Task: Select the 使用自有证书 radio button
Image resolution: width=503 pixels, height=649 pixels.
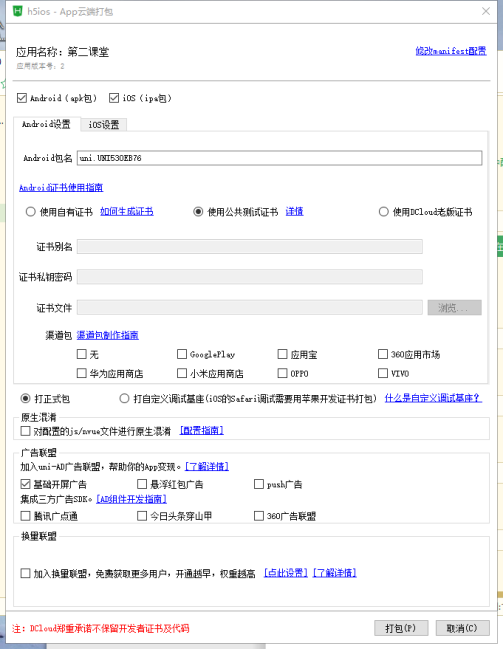Action: [30, 212]
